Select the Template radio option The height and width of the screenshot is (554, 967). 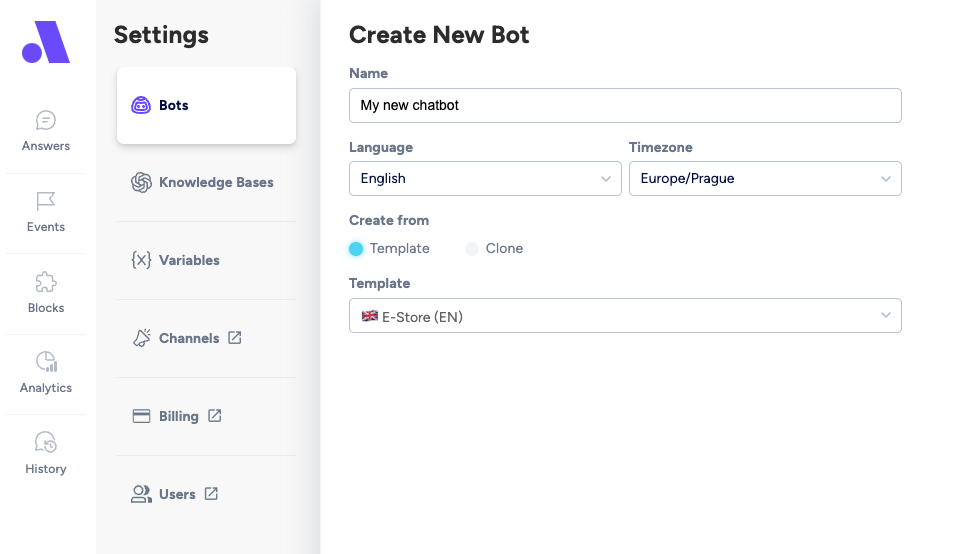pos(356,249)
